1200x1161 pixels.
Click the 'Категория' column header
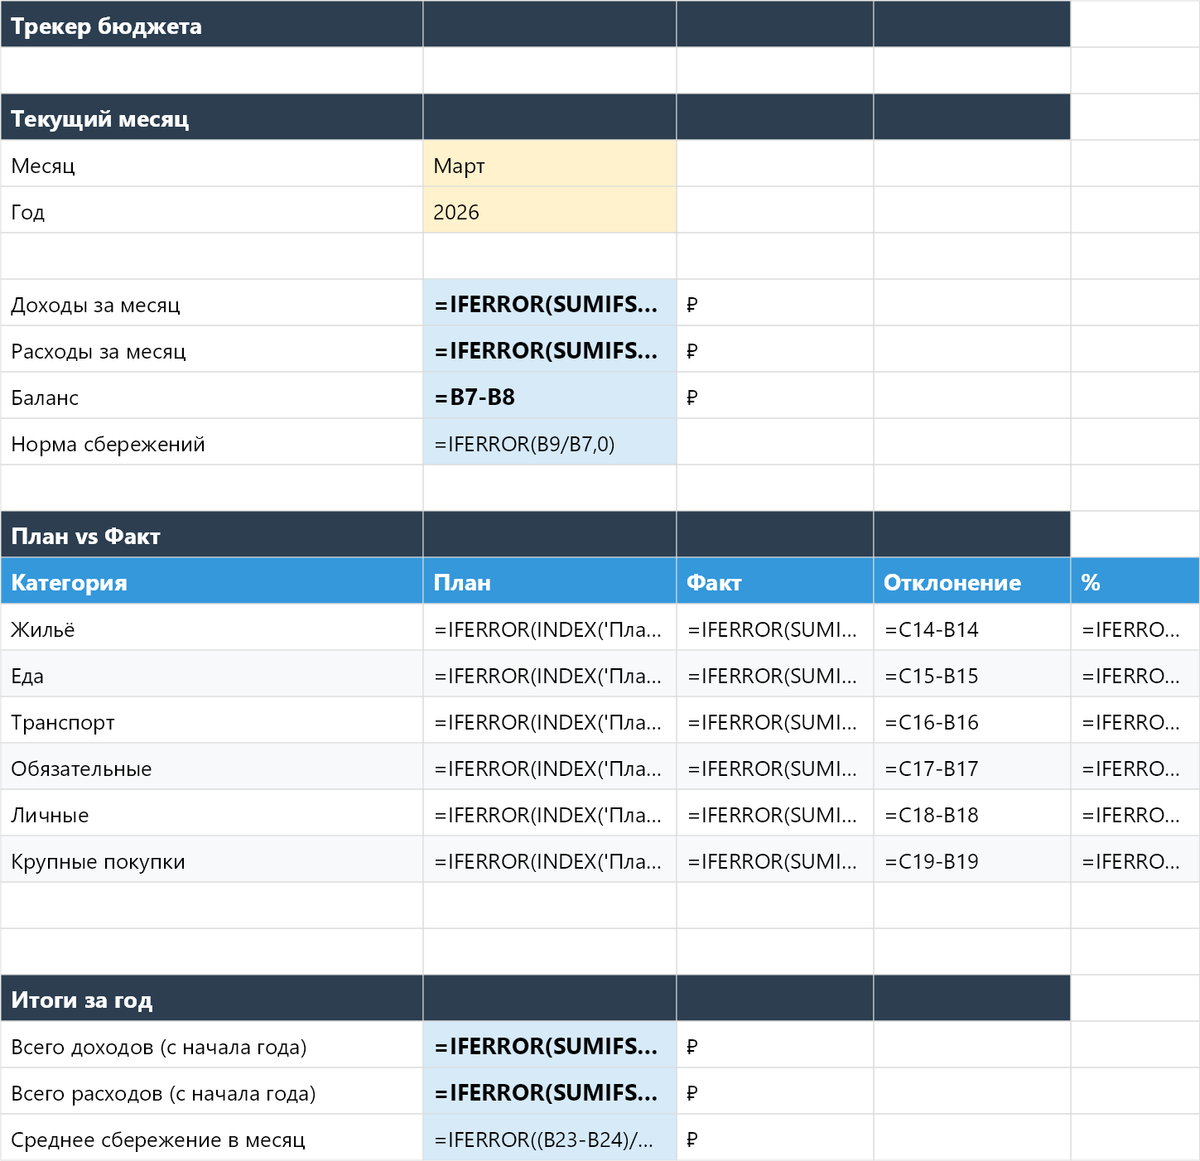coord(211,583)
